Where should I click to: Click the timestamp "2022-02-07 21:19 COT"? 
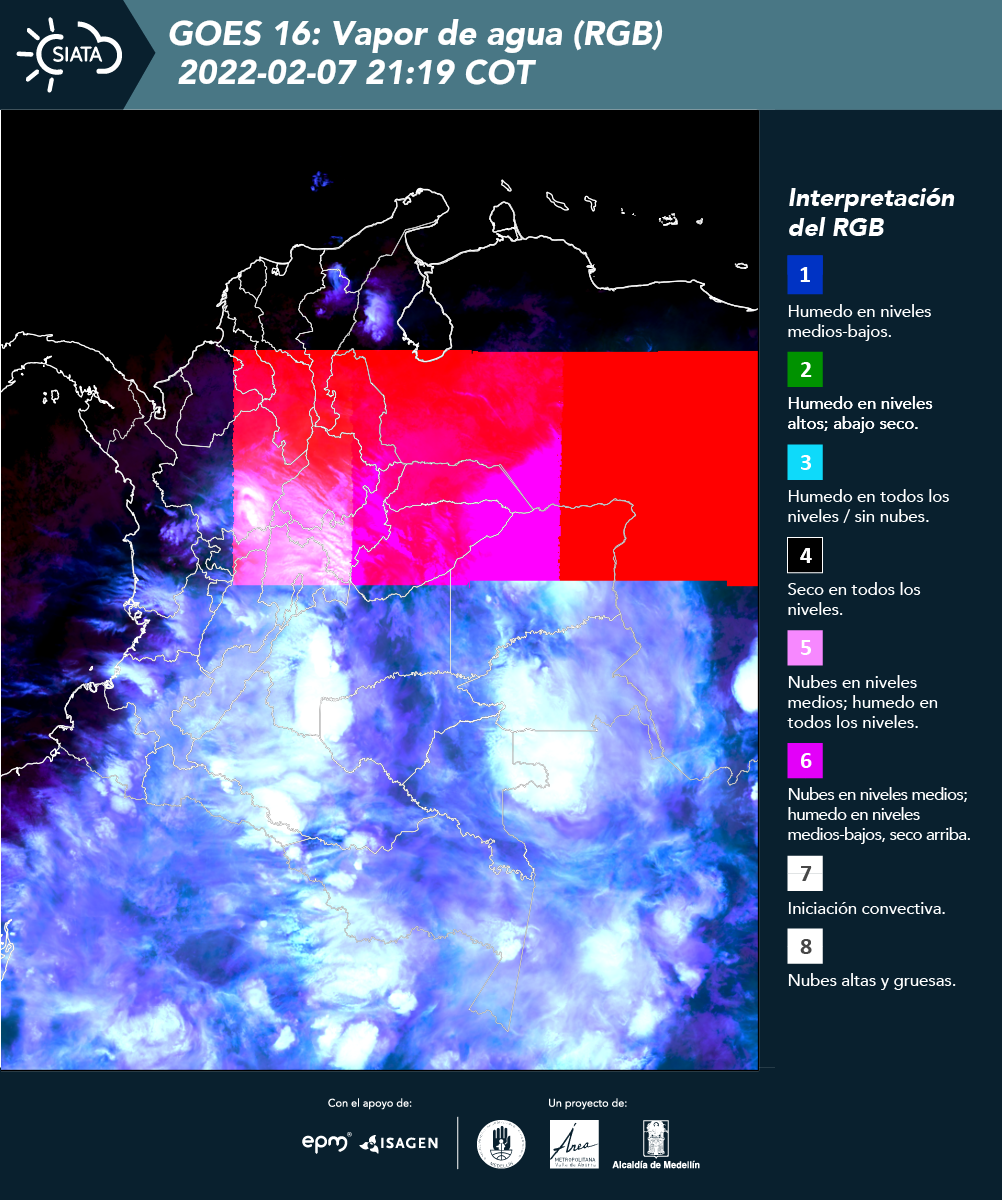(356, 73)
